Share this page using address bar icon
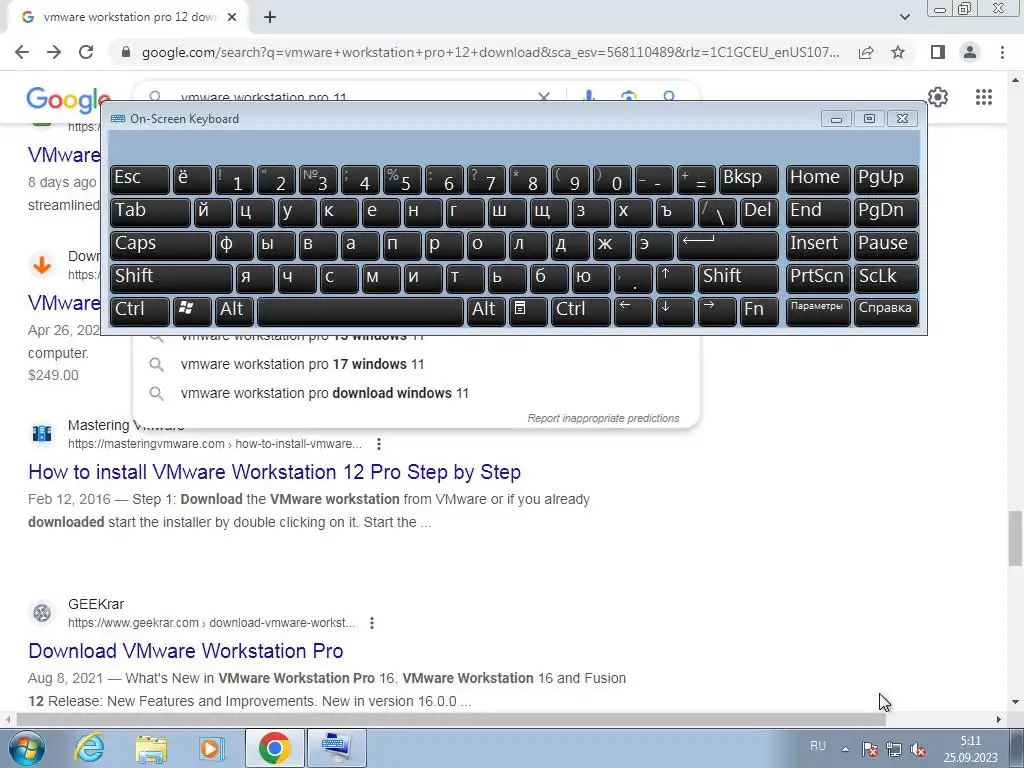 pos(866,52)
